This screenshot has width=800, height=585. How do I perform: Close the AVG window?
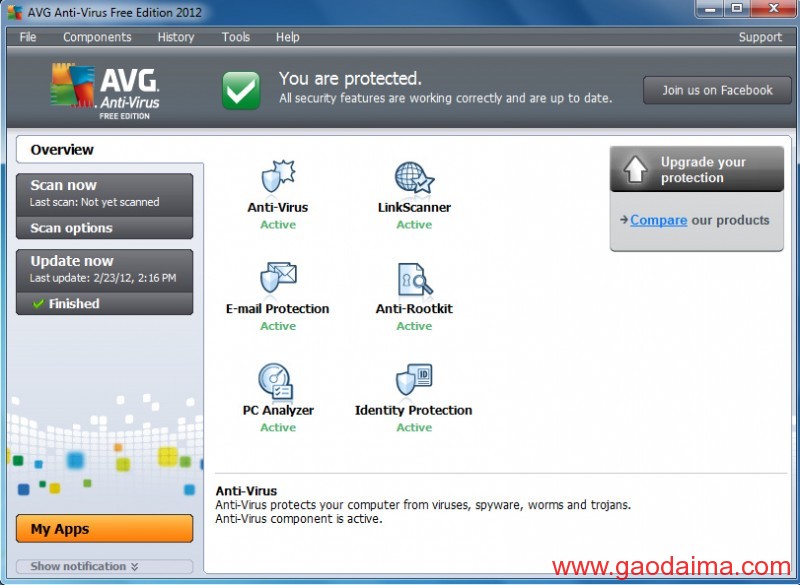[x=774, y=9]
